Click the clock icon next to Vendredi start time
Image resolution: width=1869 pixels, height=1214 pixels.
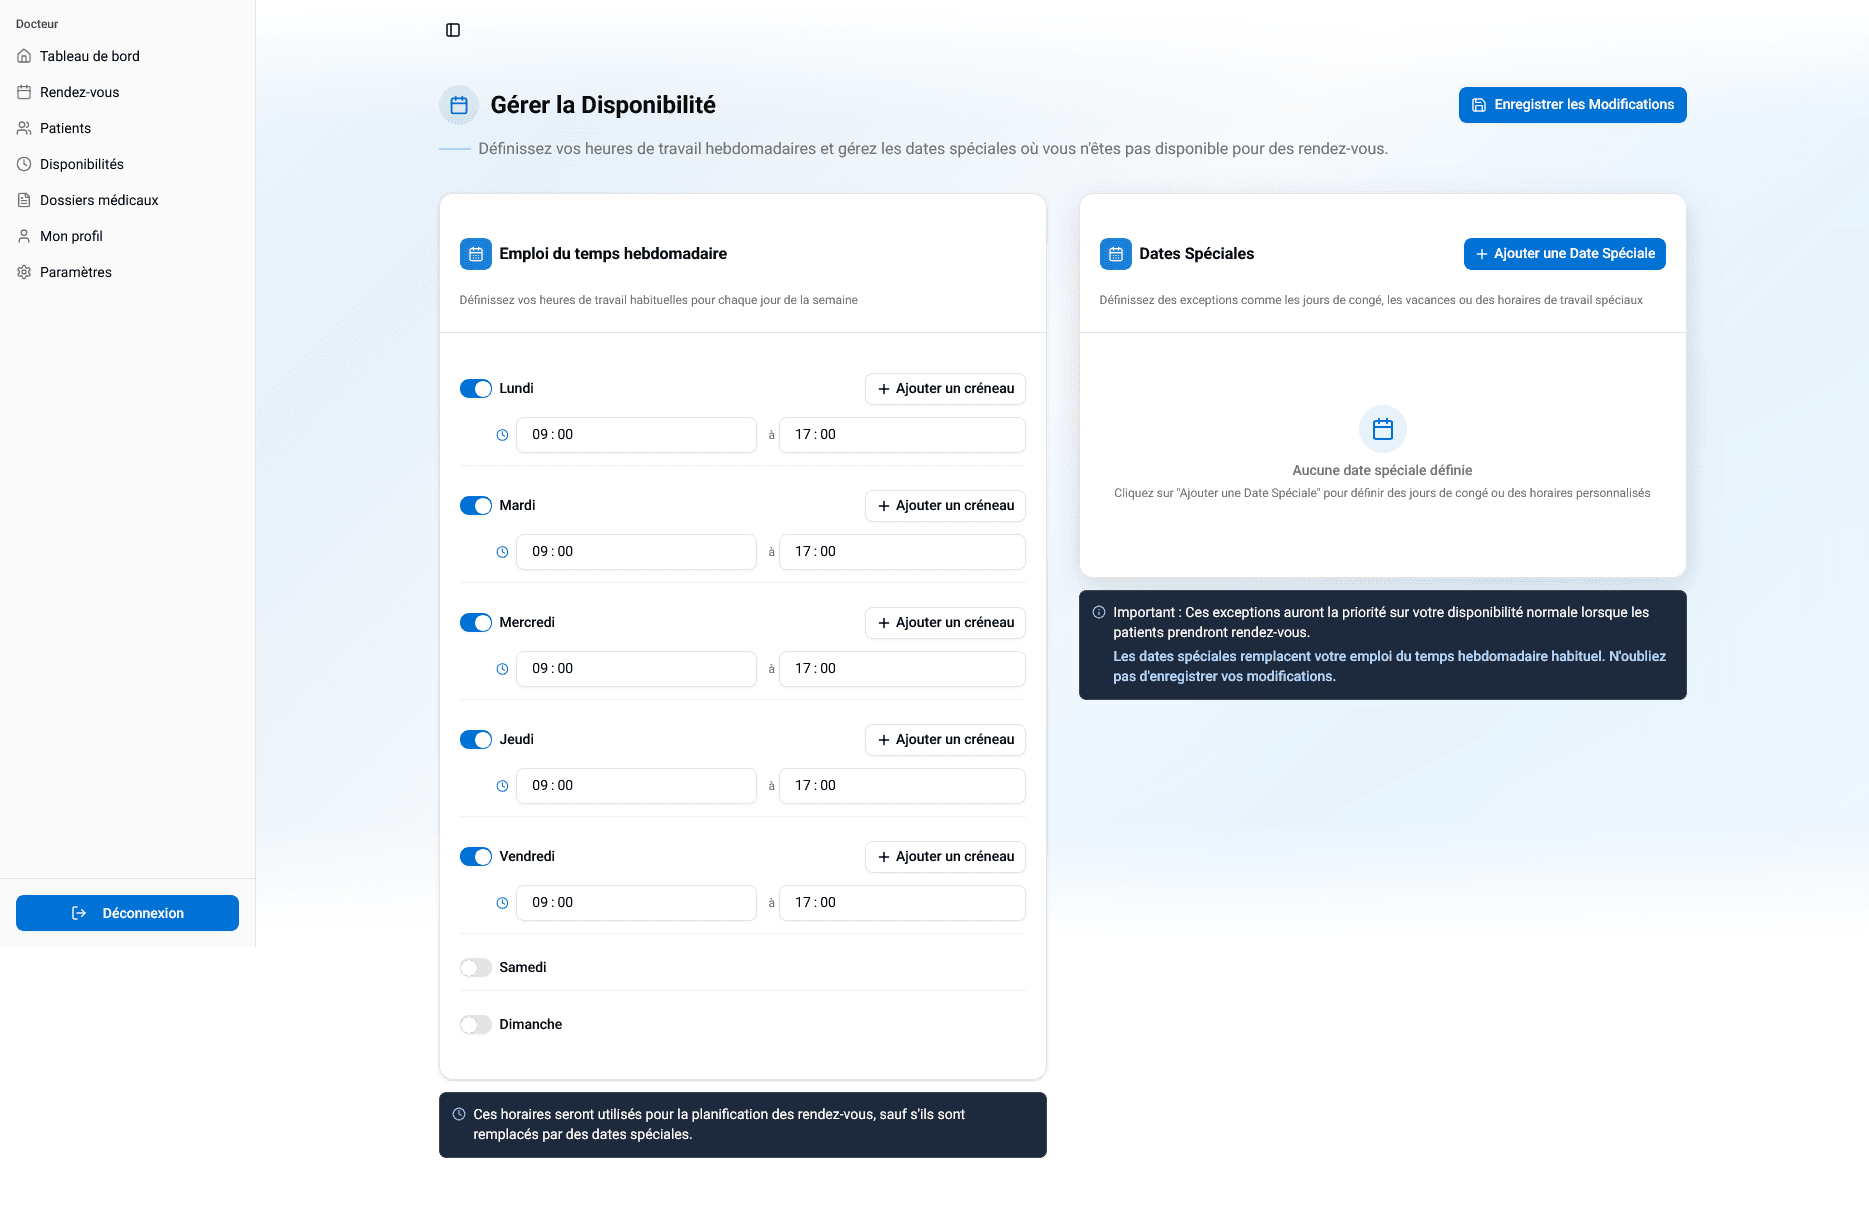pyautogui.click(x=502, y=902)
